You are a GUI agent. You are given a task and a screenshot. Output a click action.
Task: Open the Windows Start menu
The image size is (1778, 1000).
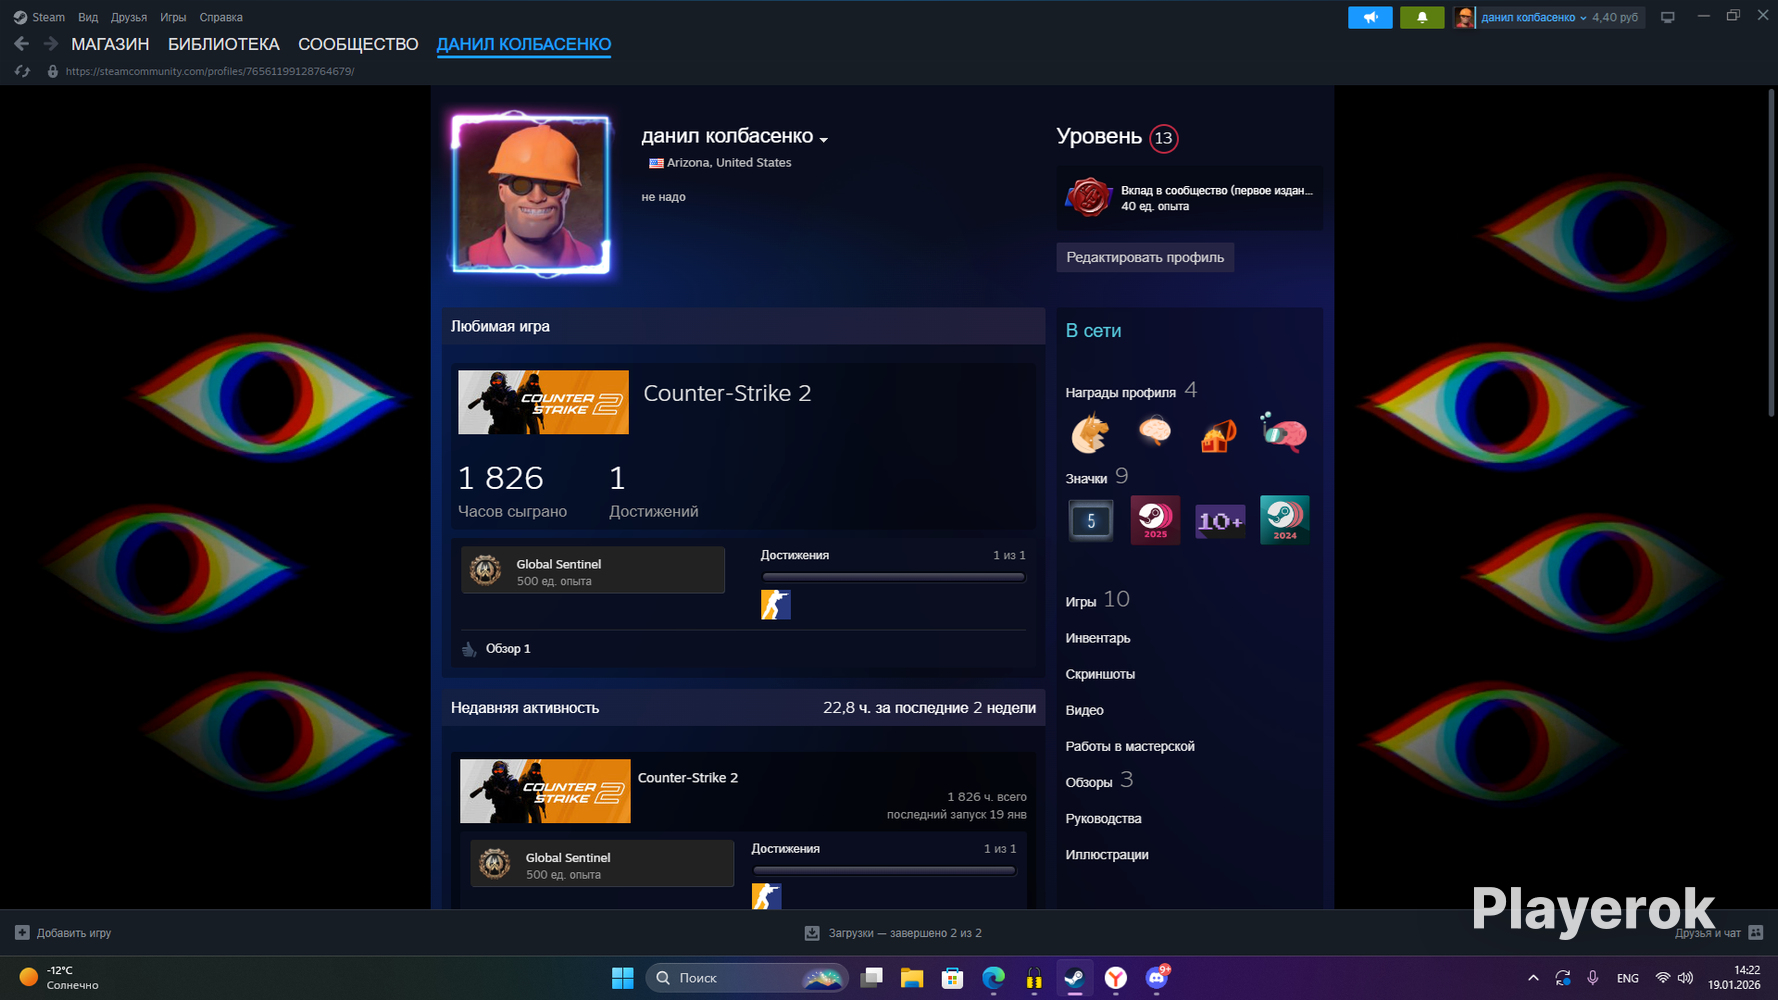[622, 978]
